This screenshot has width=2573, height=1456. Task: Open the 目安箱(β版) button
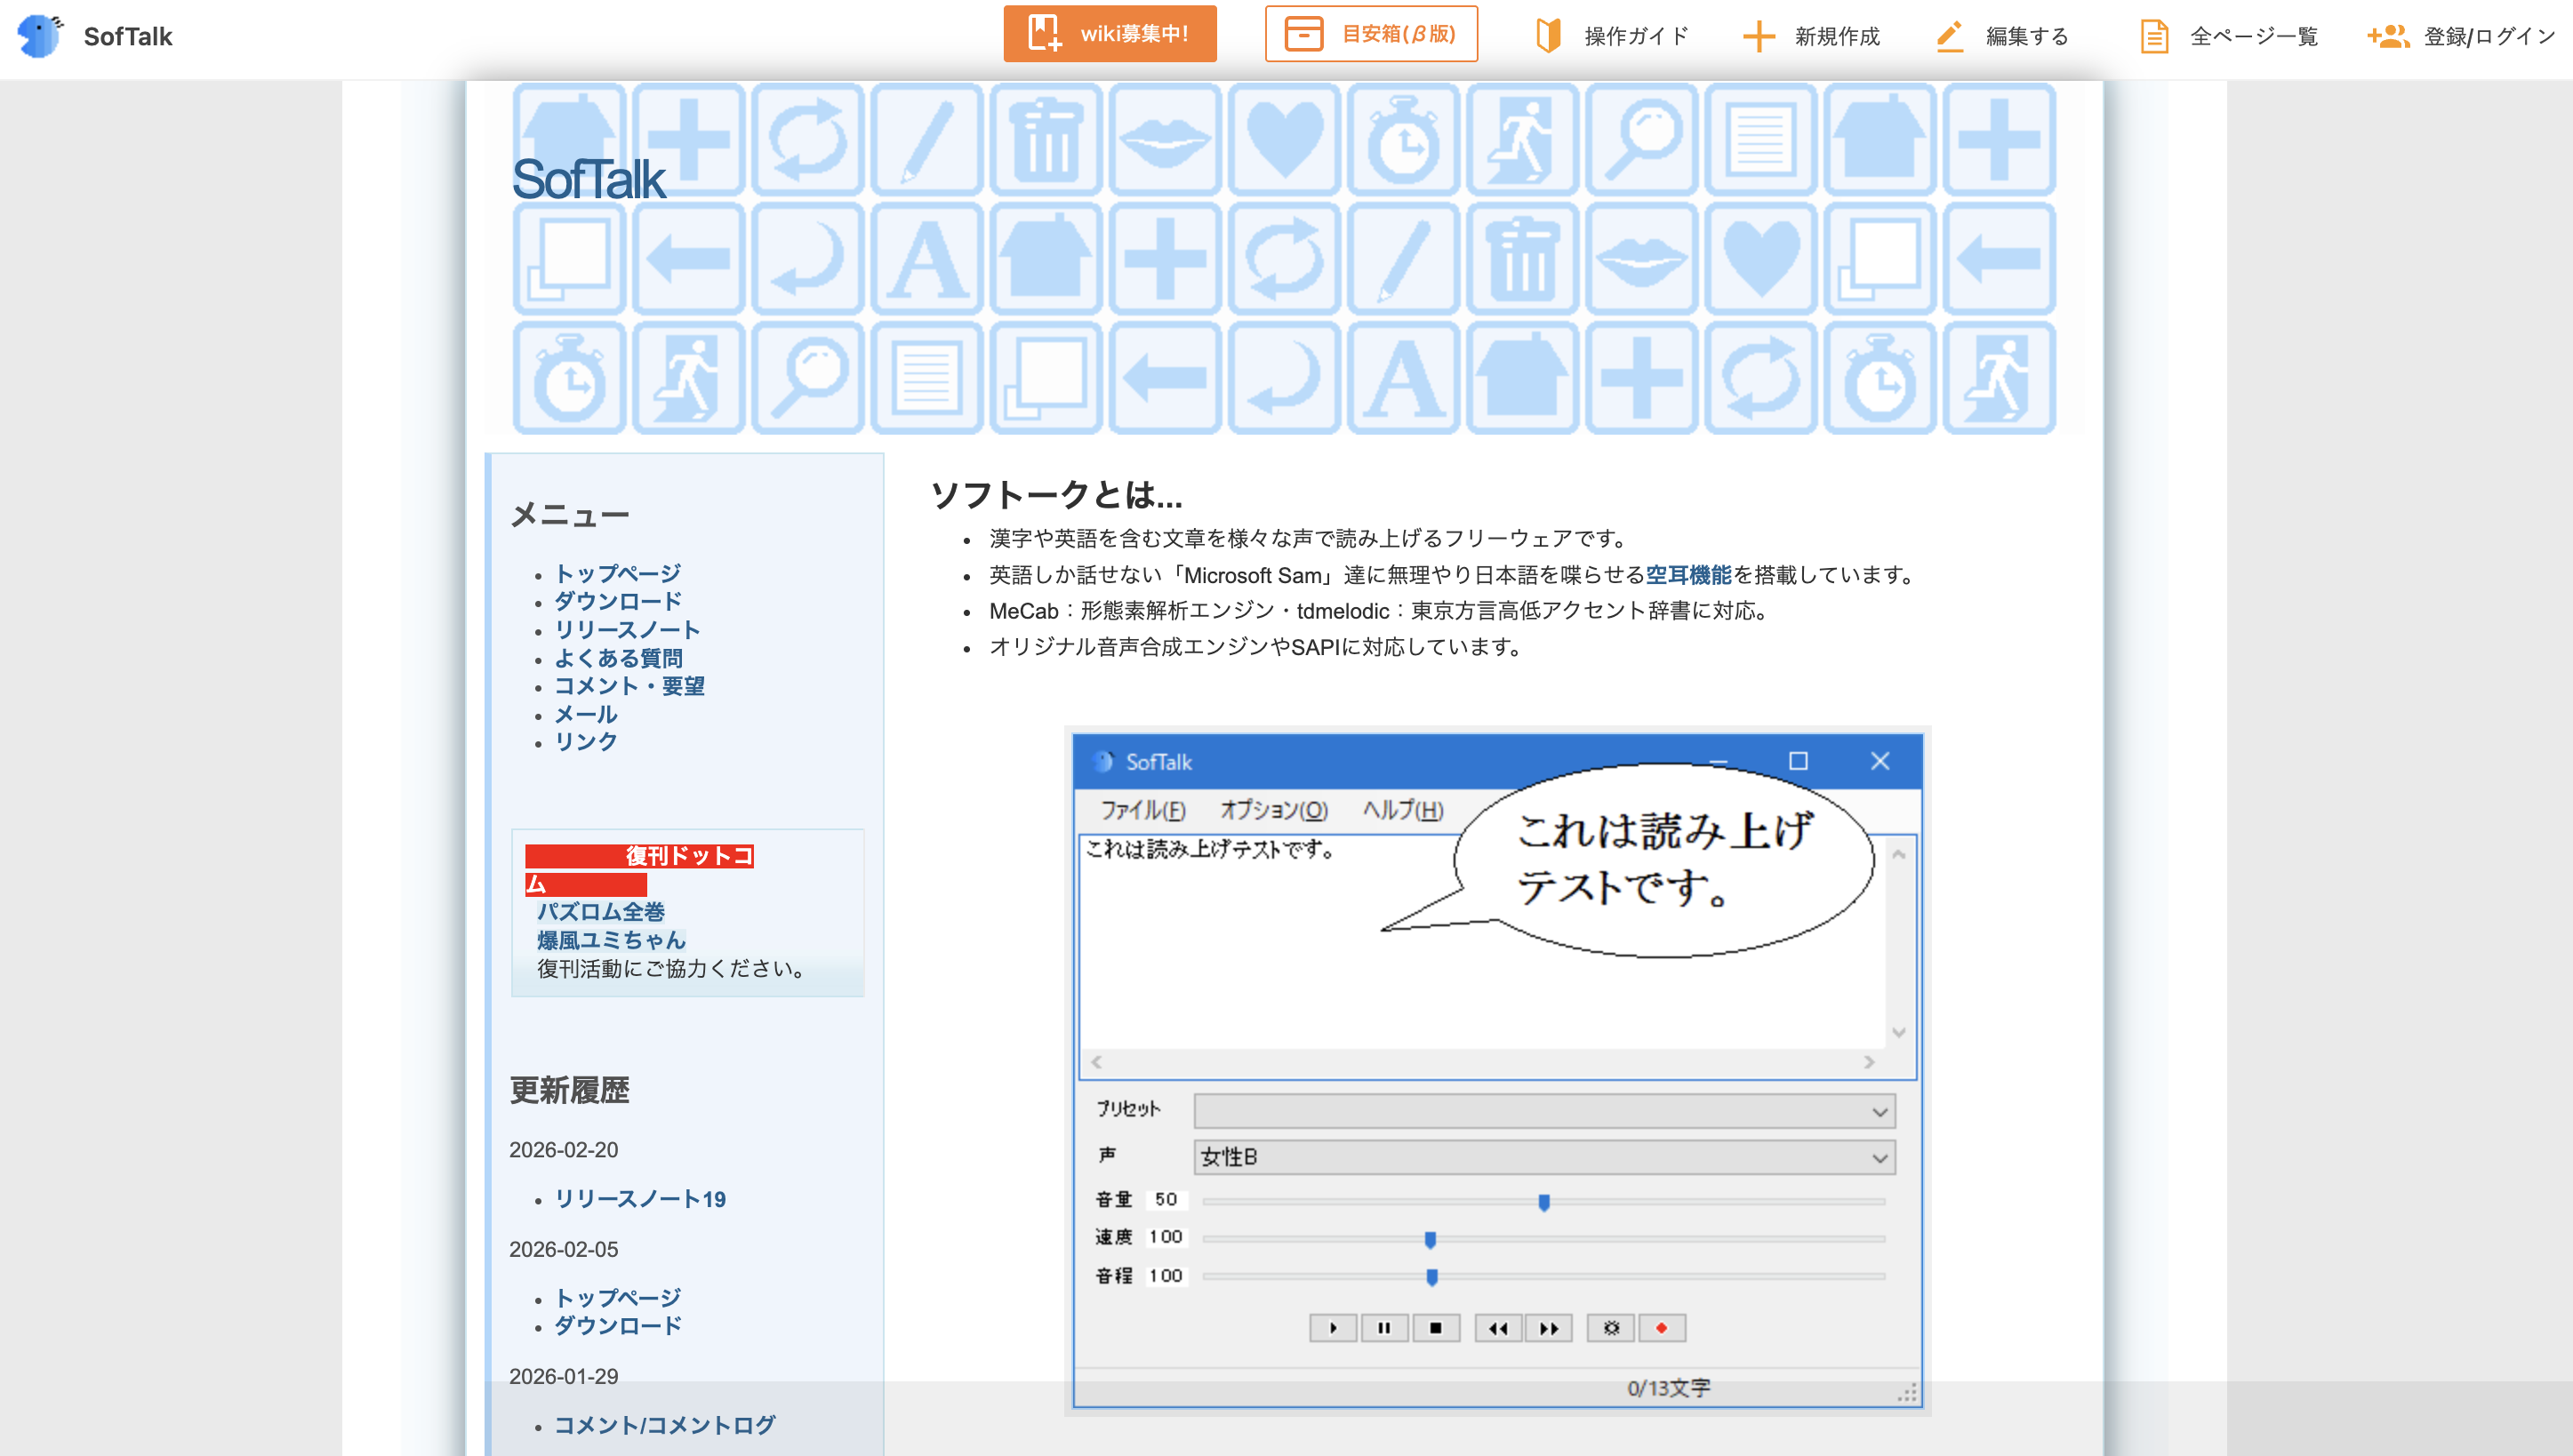pos(1371,34)
